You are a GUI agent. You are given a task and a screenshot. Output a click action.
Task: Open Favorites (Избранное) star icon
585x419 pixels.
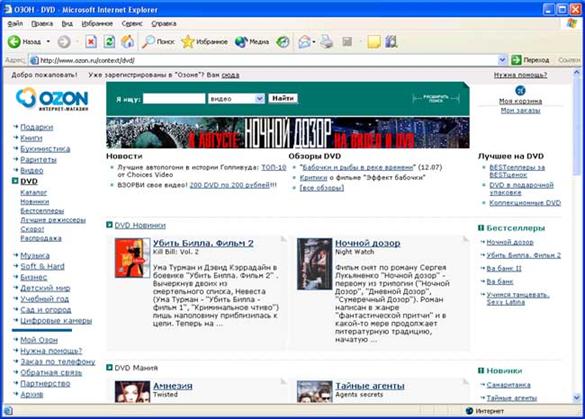pos(188,41)
